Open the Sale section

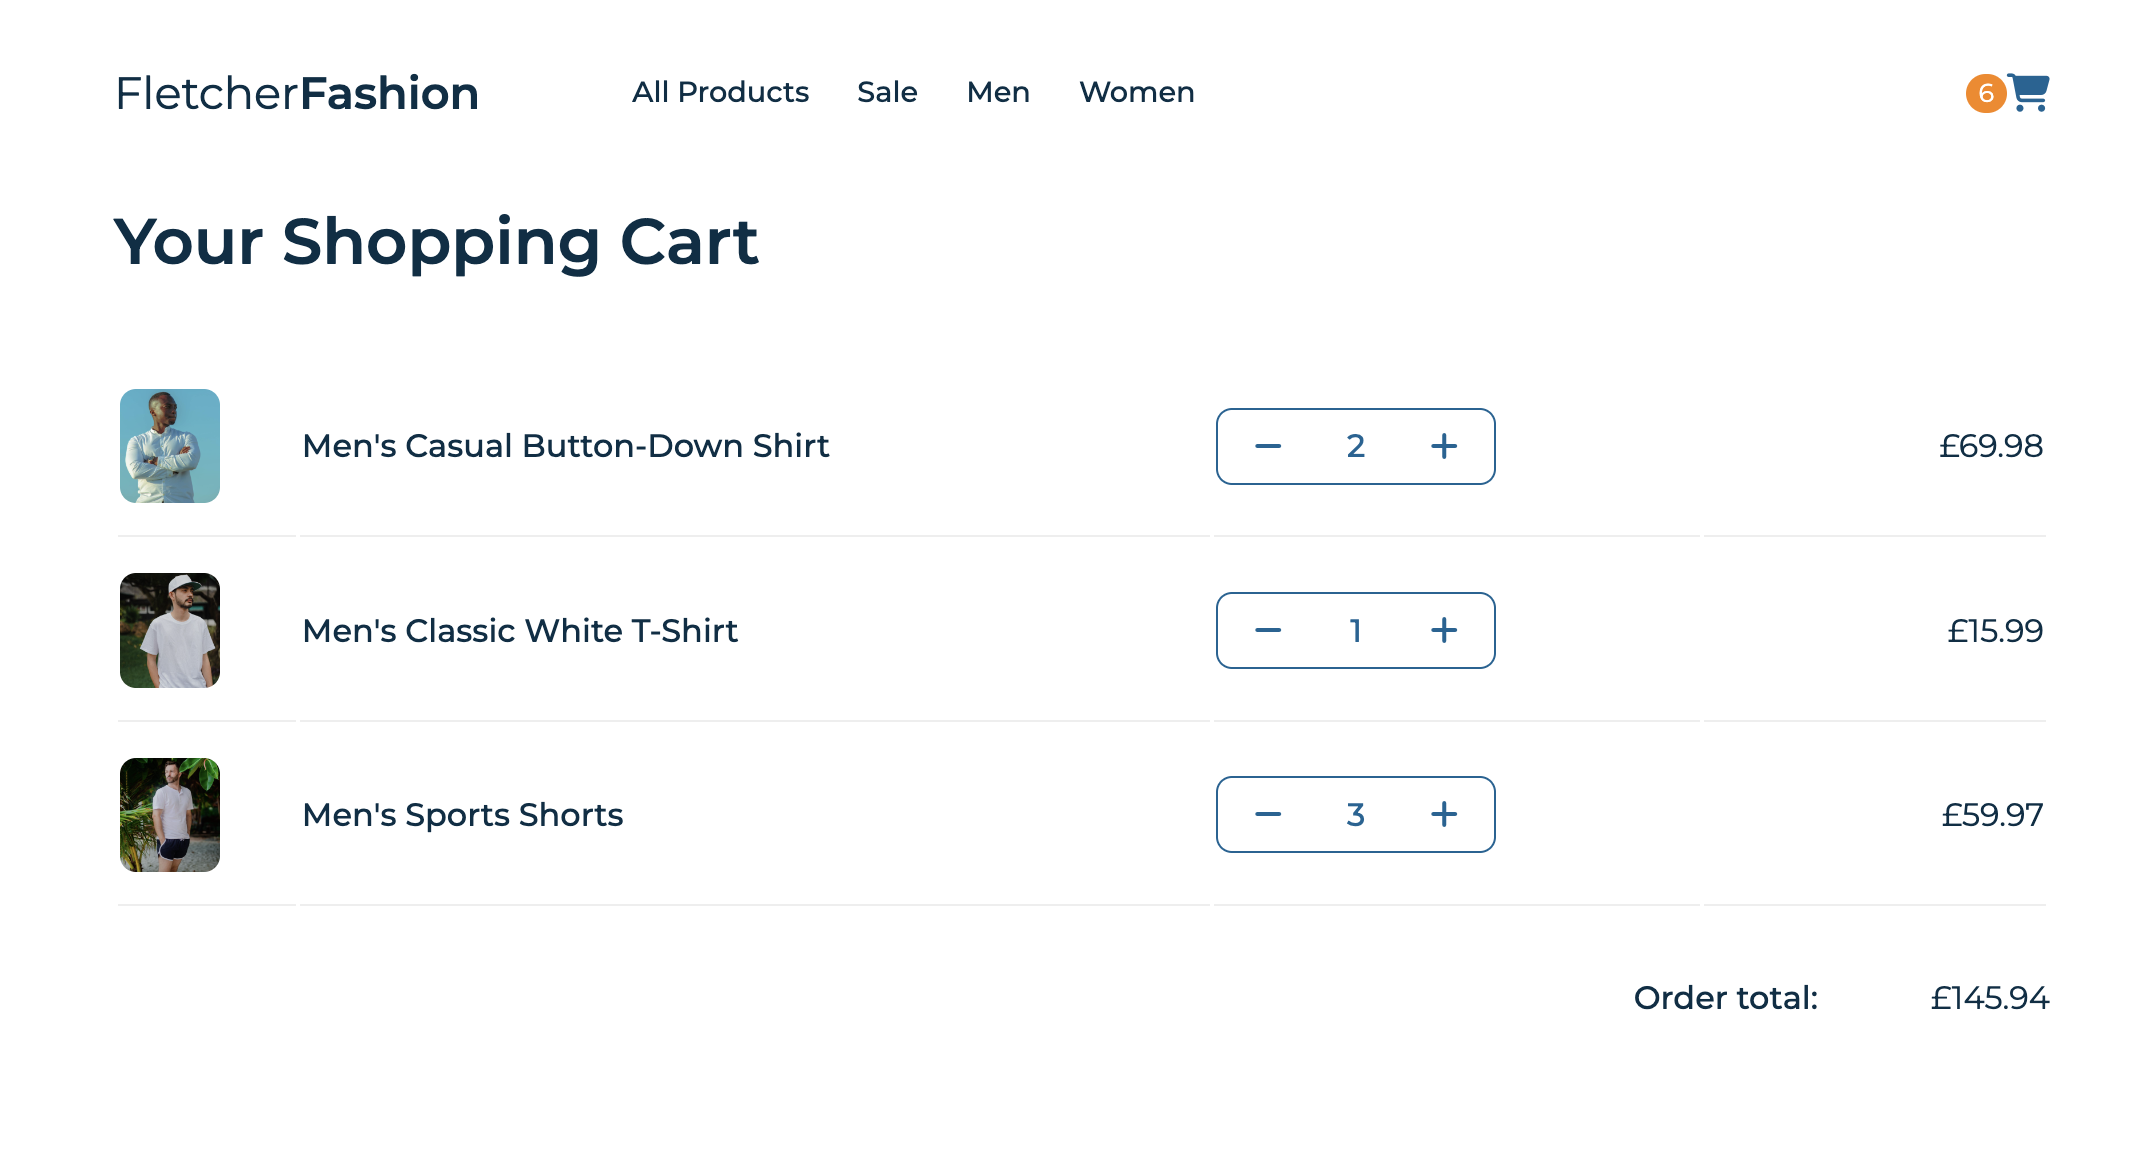(887, 92)
